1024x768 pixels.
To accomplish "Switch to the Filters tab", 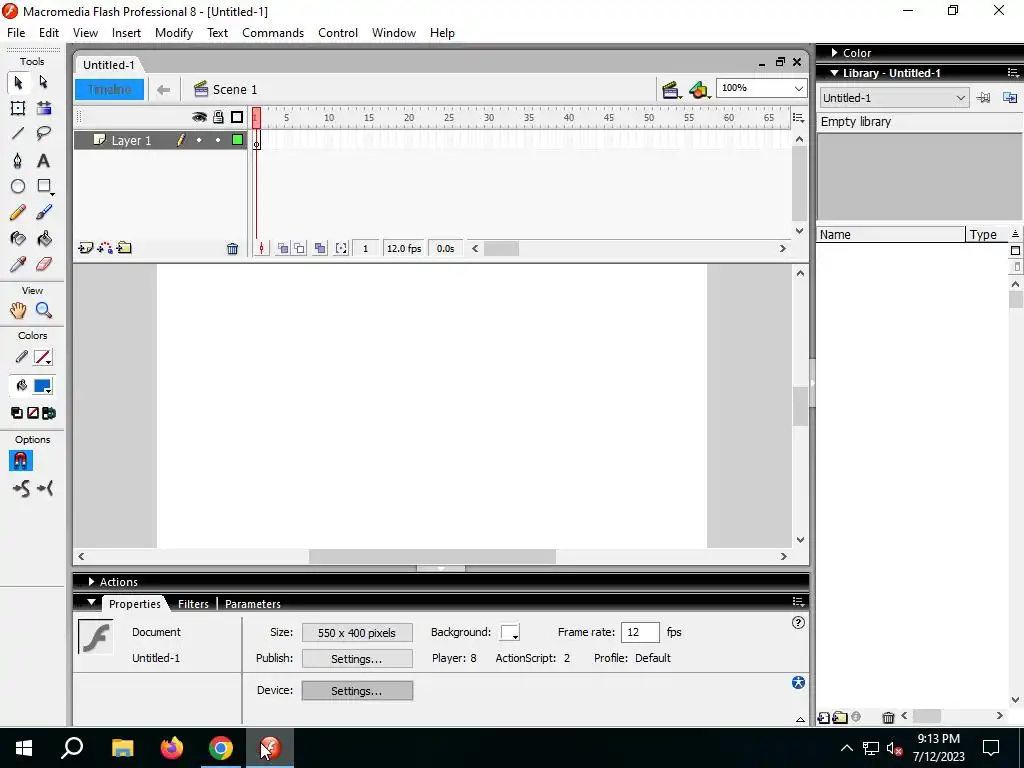I will pos(193,604).
